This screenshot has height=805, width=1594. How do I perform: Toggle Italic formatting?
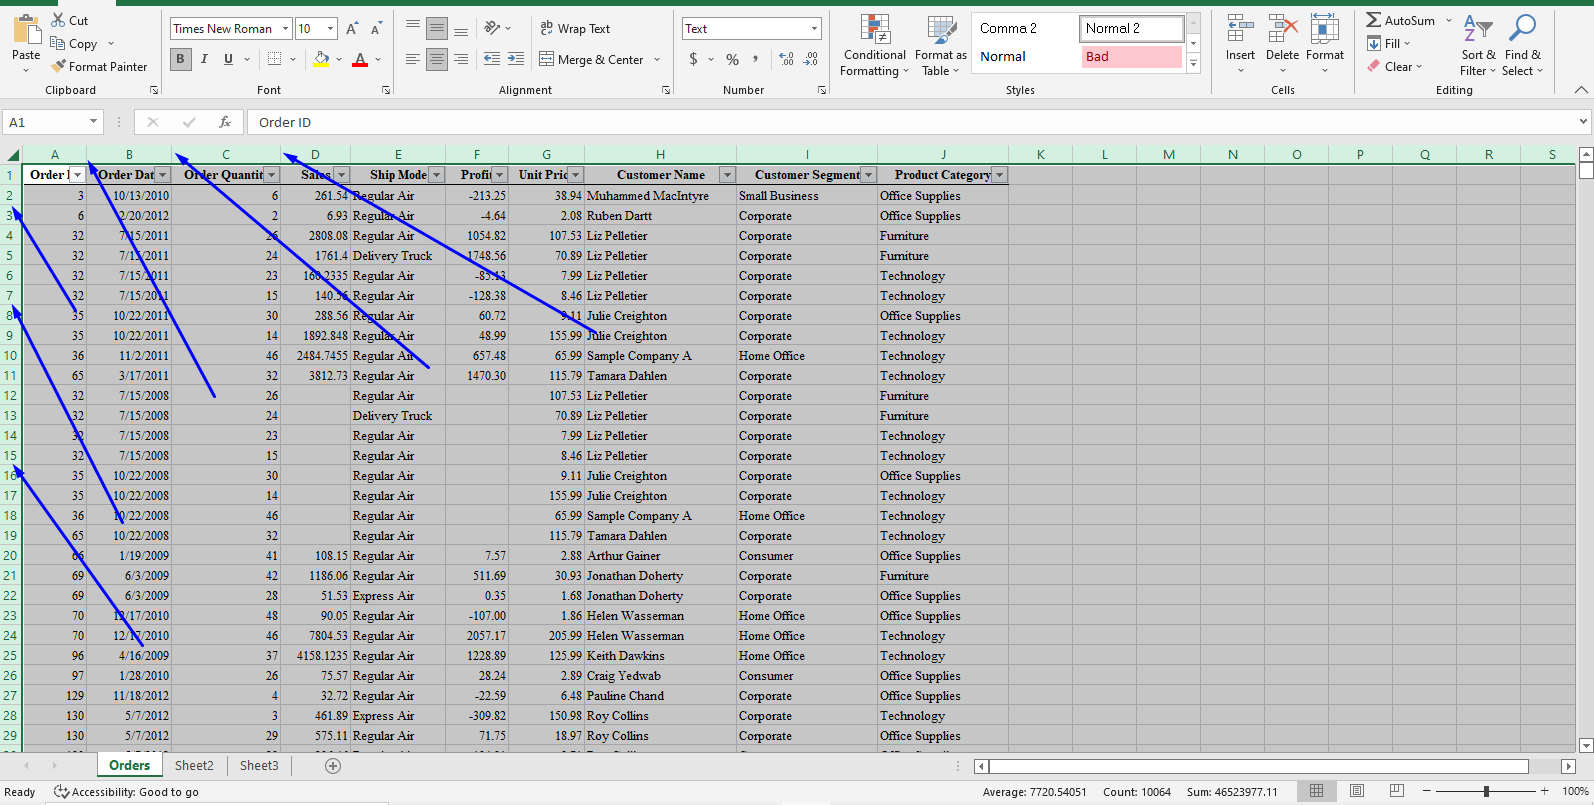click(x=204, y=59)
